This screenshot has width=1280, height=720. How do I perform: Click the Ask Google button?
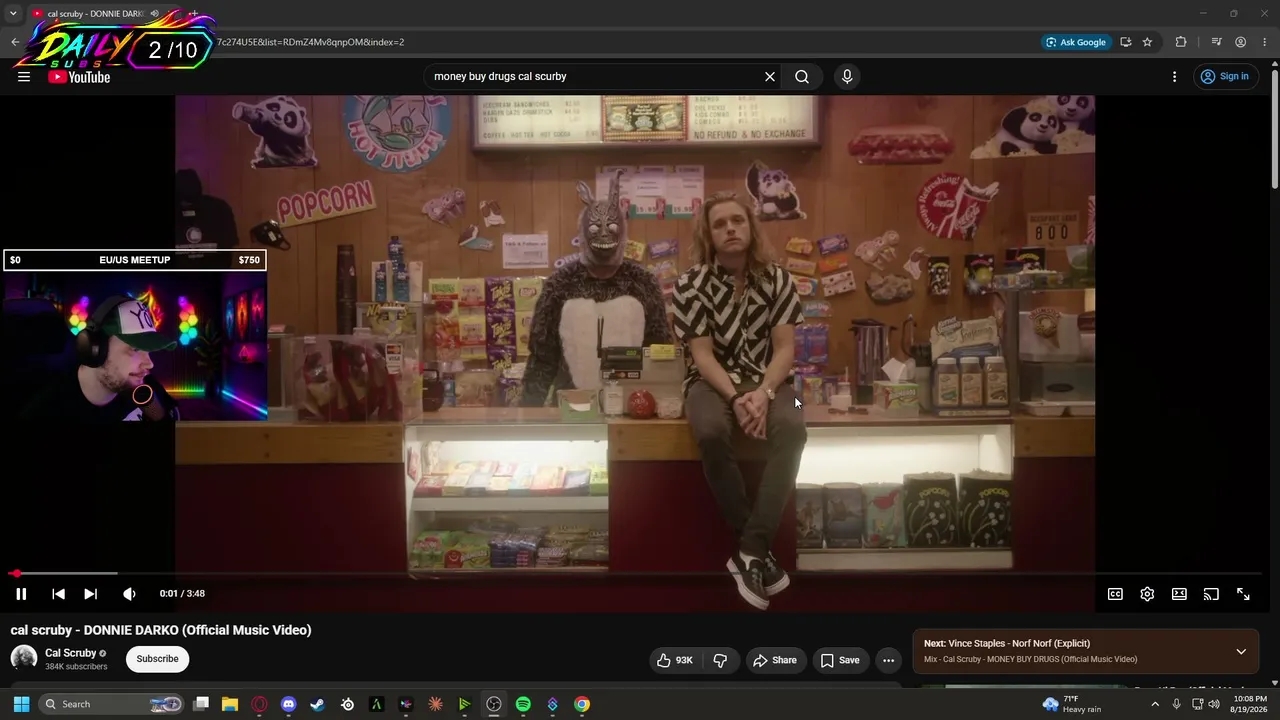click(1076, 42)
